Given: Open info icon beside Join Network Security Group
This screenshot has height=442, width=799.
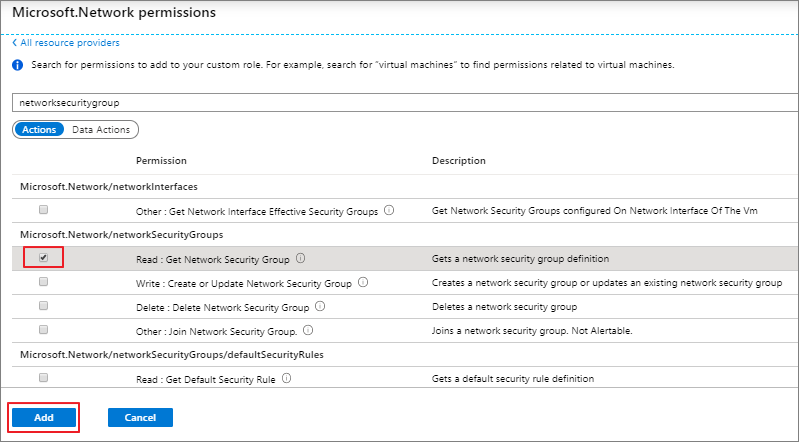Looking at the screenshot, I should point(308,330).
